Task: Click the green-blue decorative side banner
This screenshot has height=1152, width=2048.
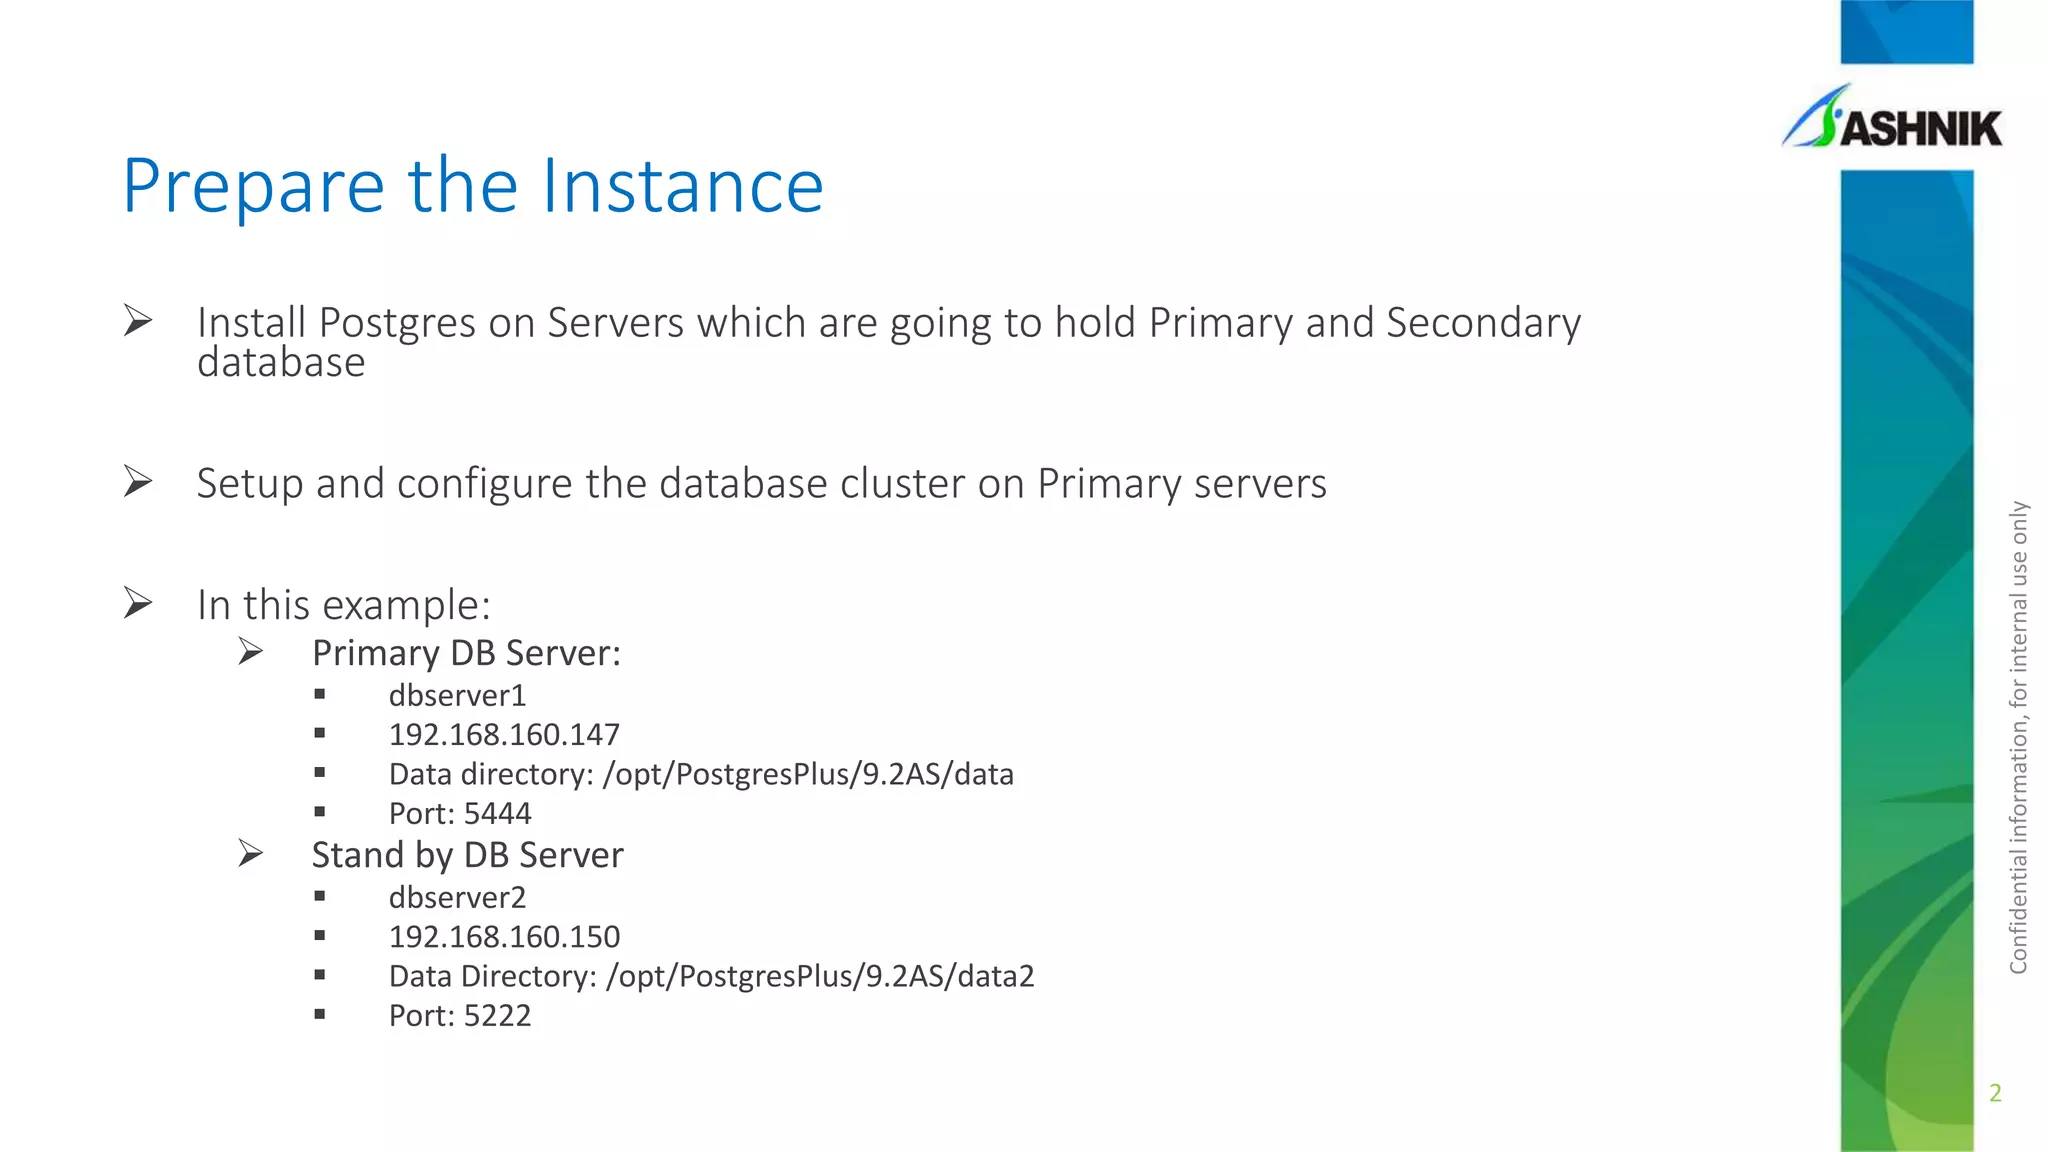Action: click(x=1907, y=660)
